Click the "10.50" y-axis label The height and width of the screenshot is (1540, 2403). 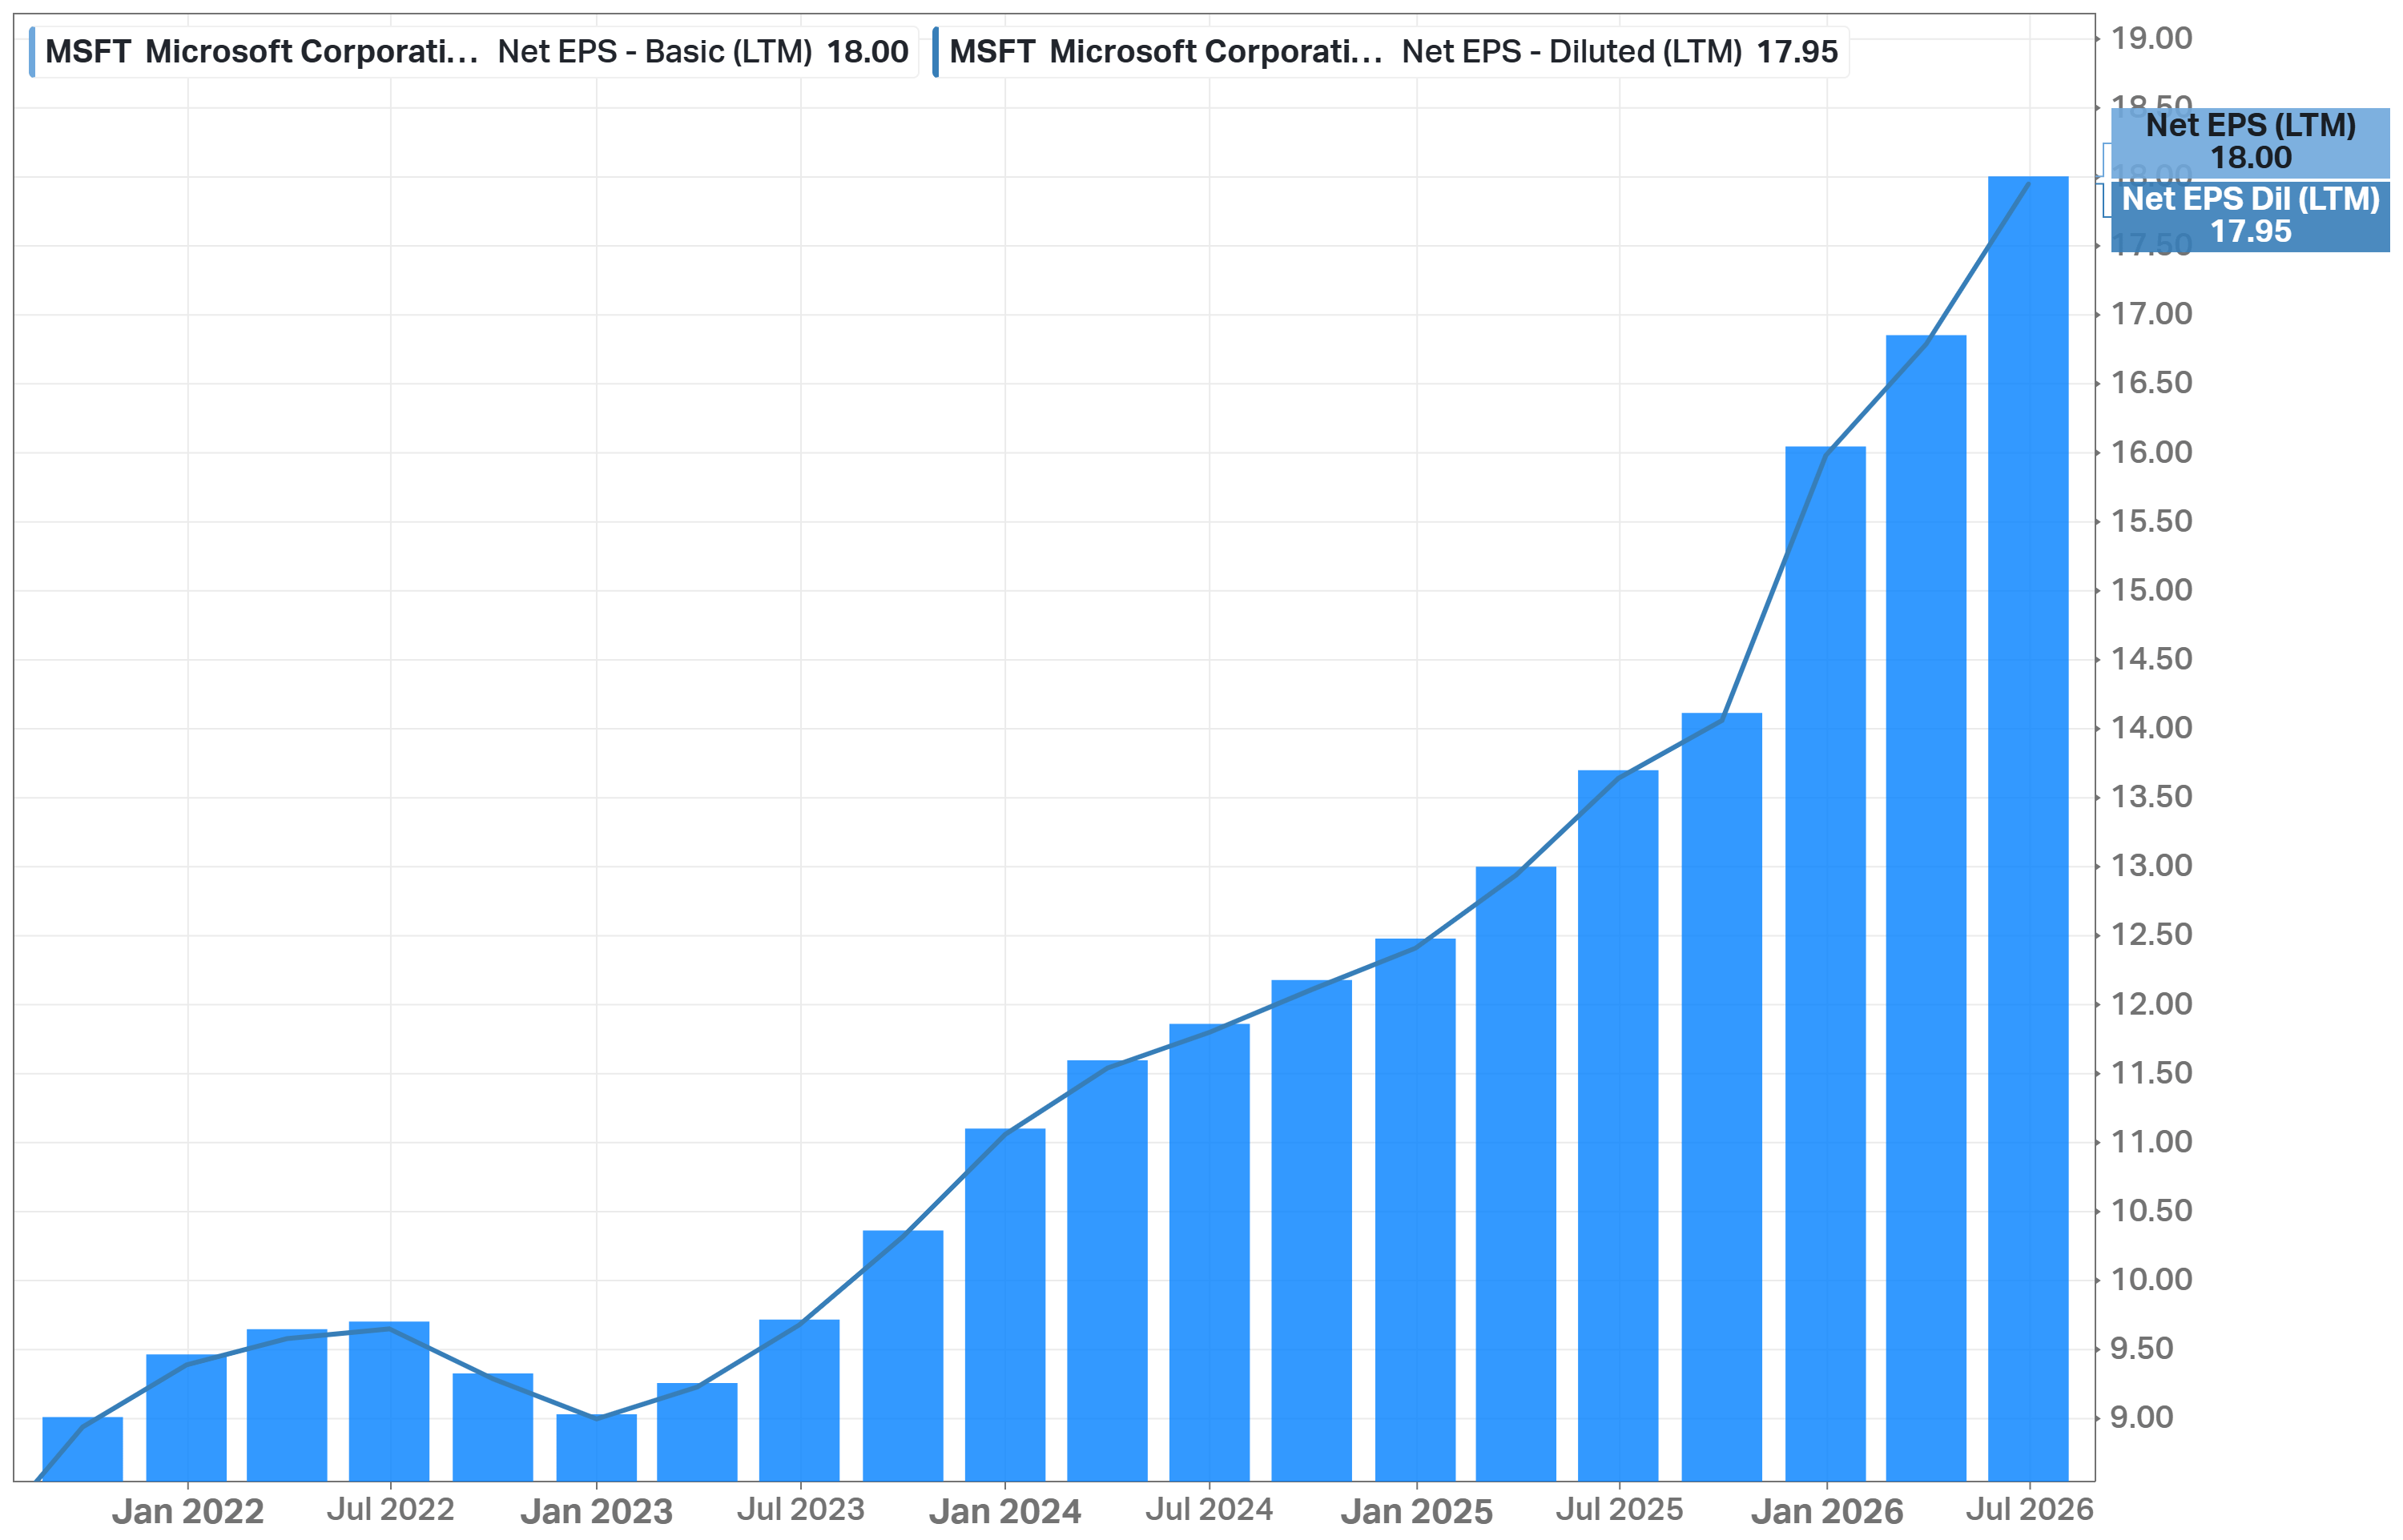click(x=2151, y=1211)
